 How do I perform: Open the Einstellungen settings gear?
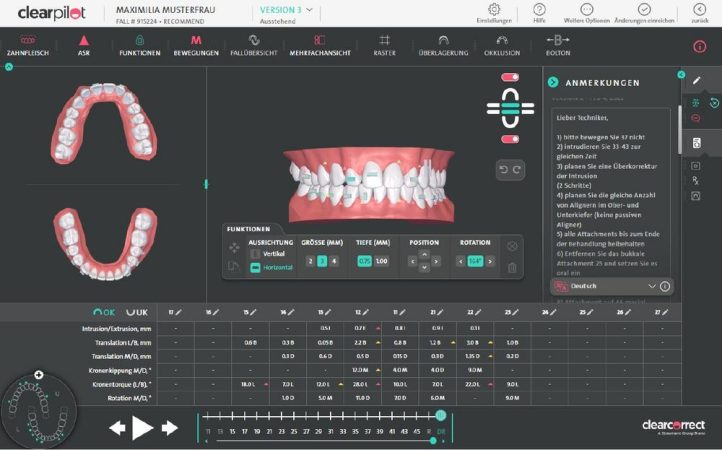(x=494, y=13)
